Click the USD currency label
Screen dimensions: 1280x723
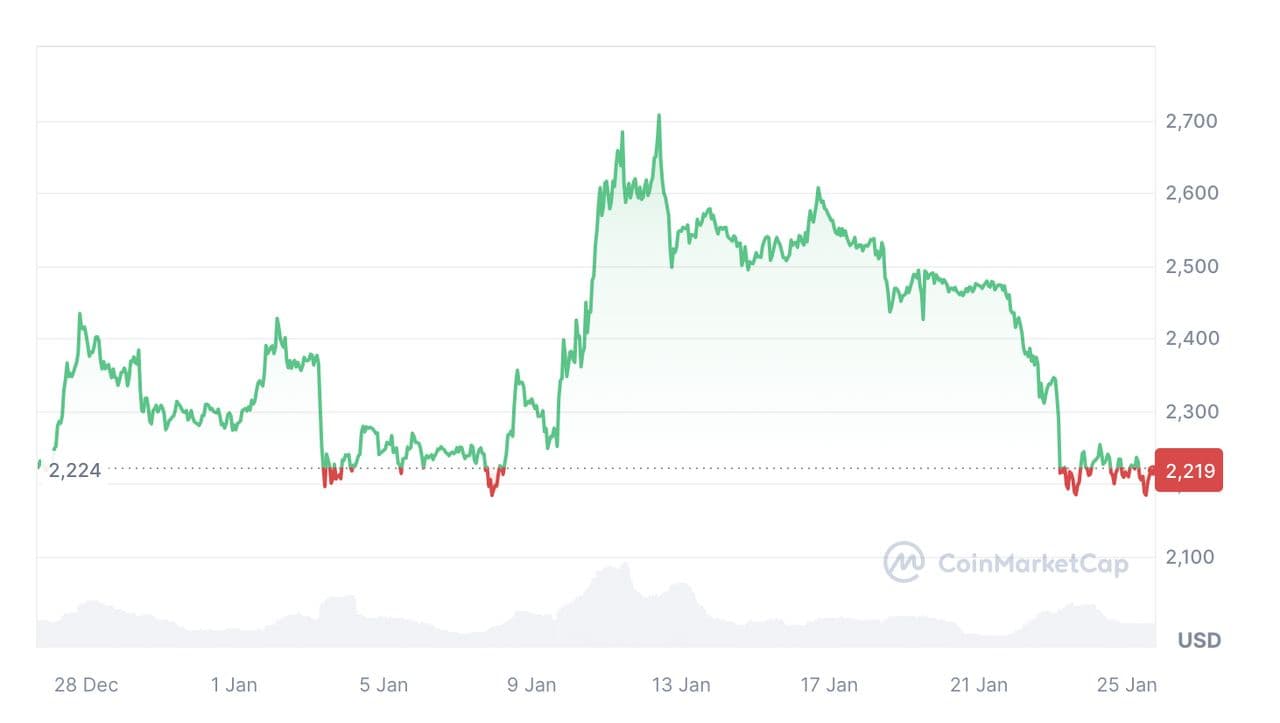click(x=1199, y=640)
